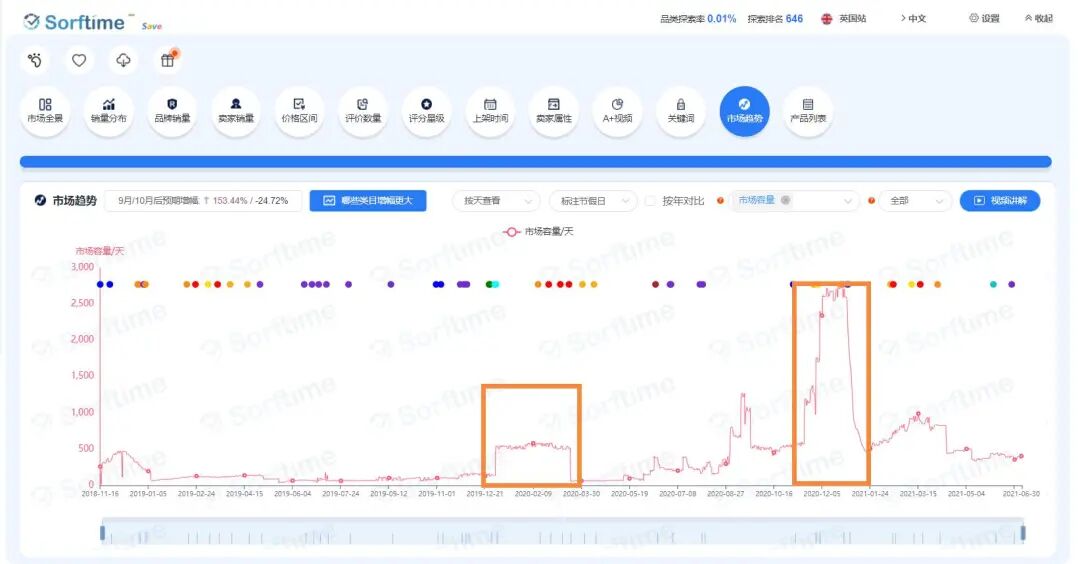Open the 关键词 keywords tab
Image resolution: width=1080 pixels, height=564 pixels.
pos(681,111)
